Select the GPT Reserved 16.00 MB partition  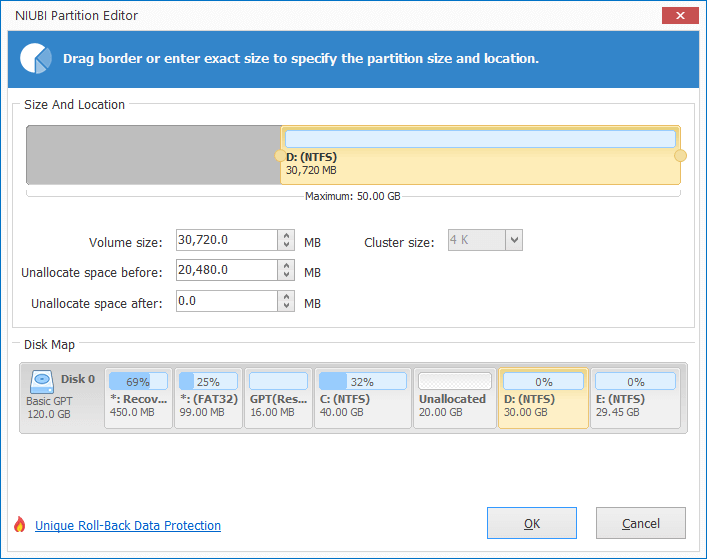(x=278, y=398)
